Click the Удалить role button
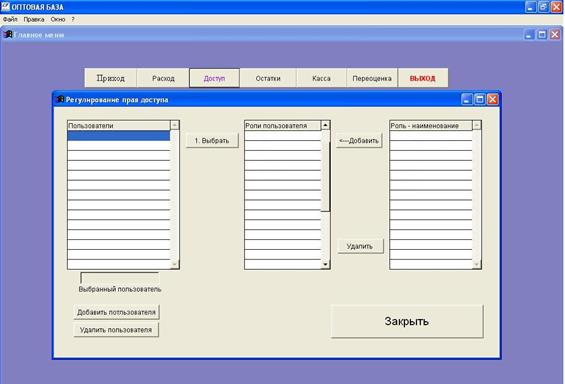 (x=360, y=246)
